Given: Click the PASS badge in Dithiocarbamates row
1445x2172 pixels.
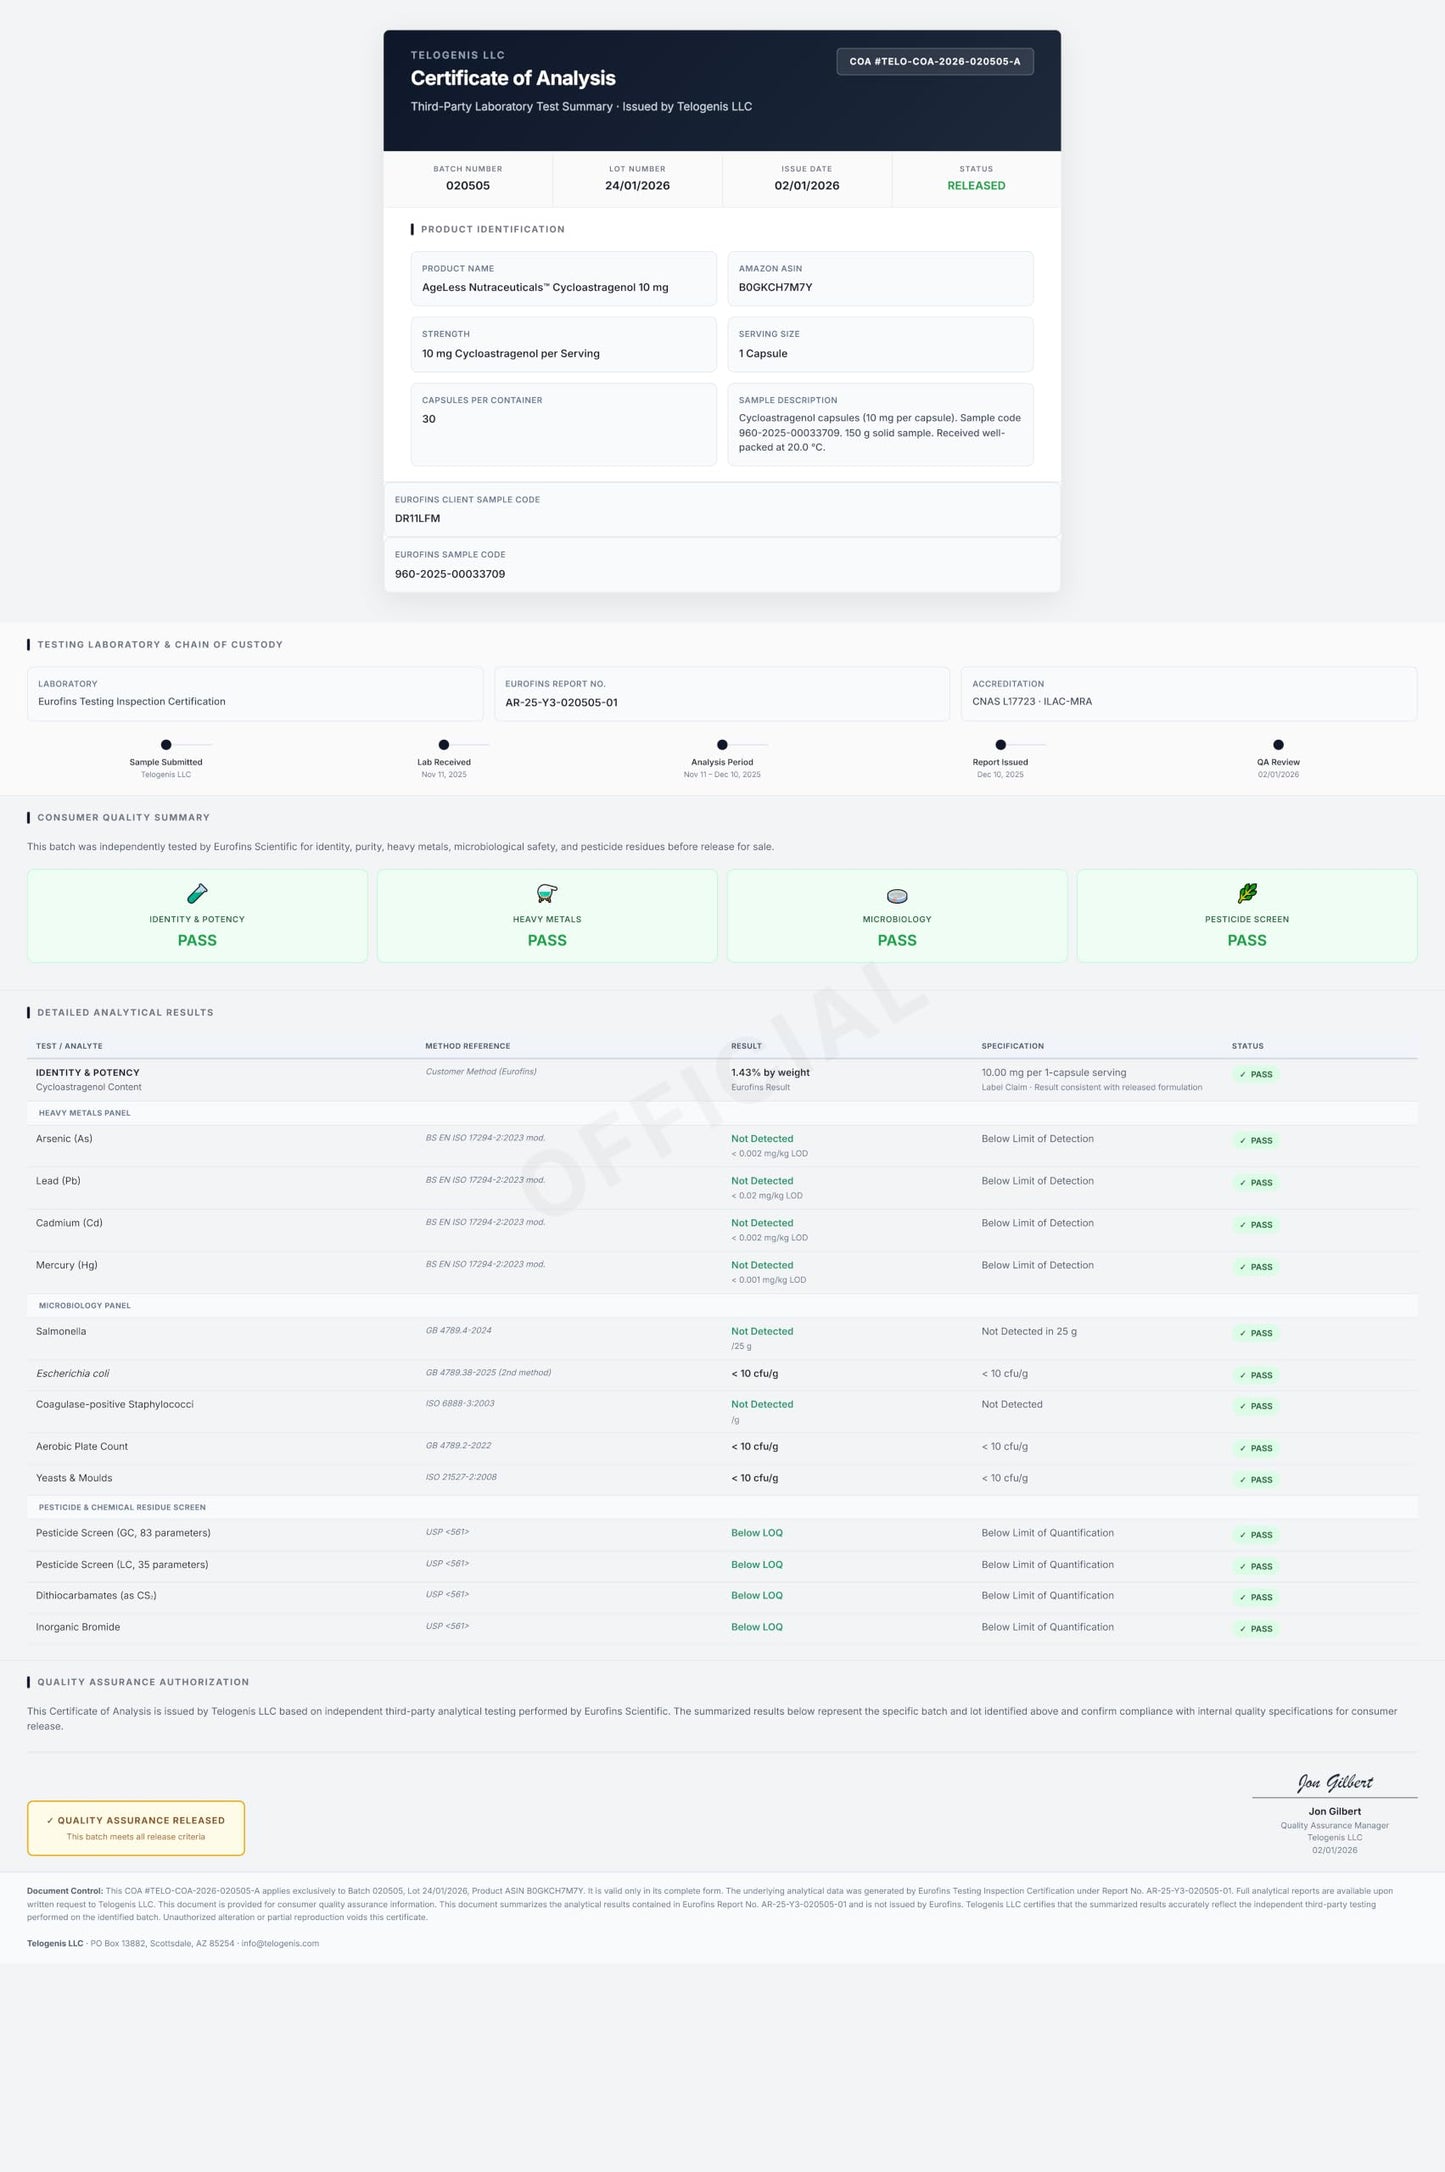Looking at the screenshot, I should 1256,1597.
